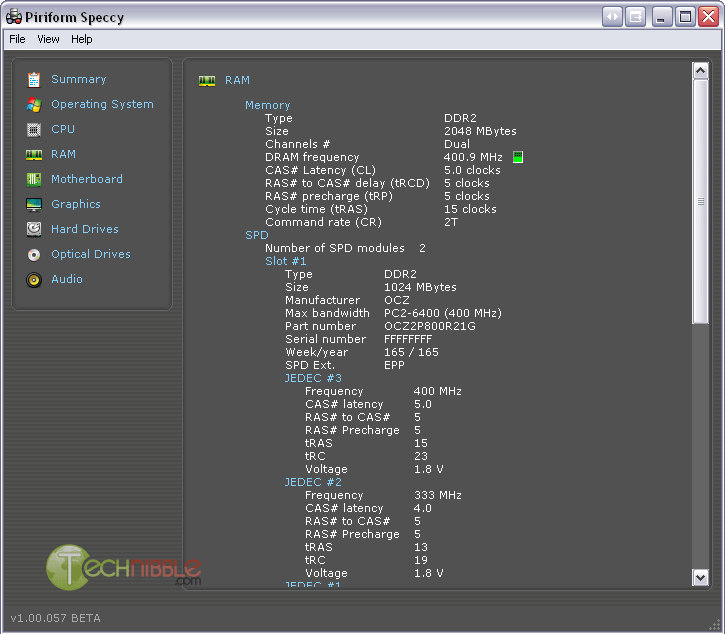This screenshot has width=725, height=634.
Task: Open the Optical Drives section
Action: tap(91, 254)
